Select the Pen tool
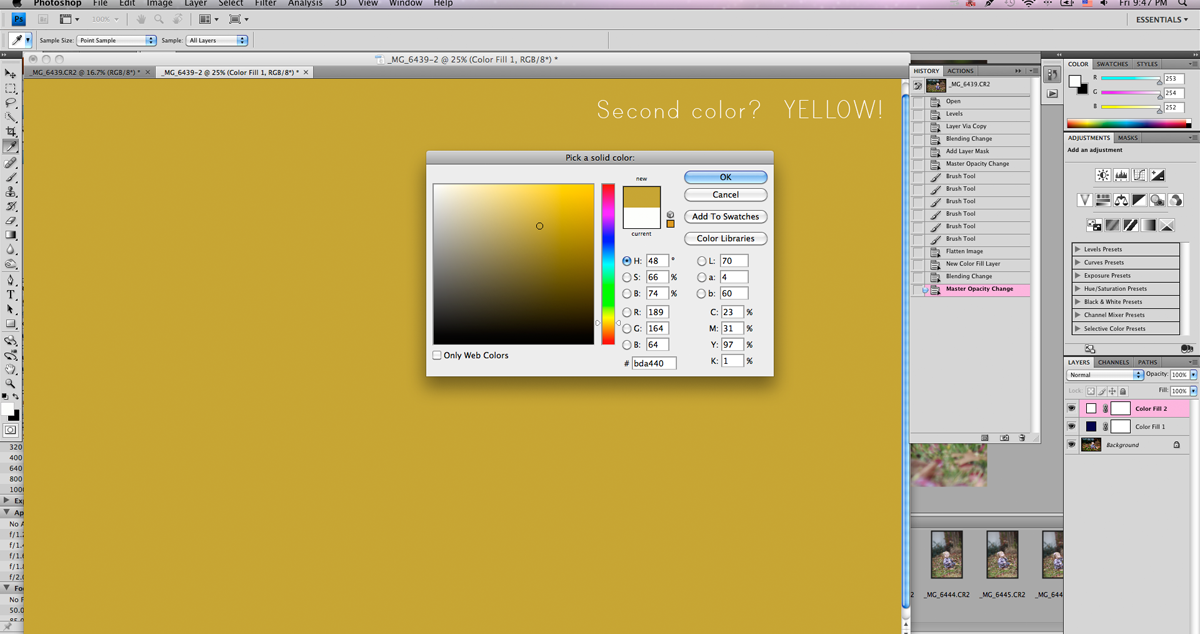Image resolution: width=1200 pixels, height=634 pixels. coord(11,280)
